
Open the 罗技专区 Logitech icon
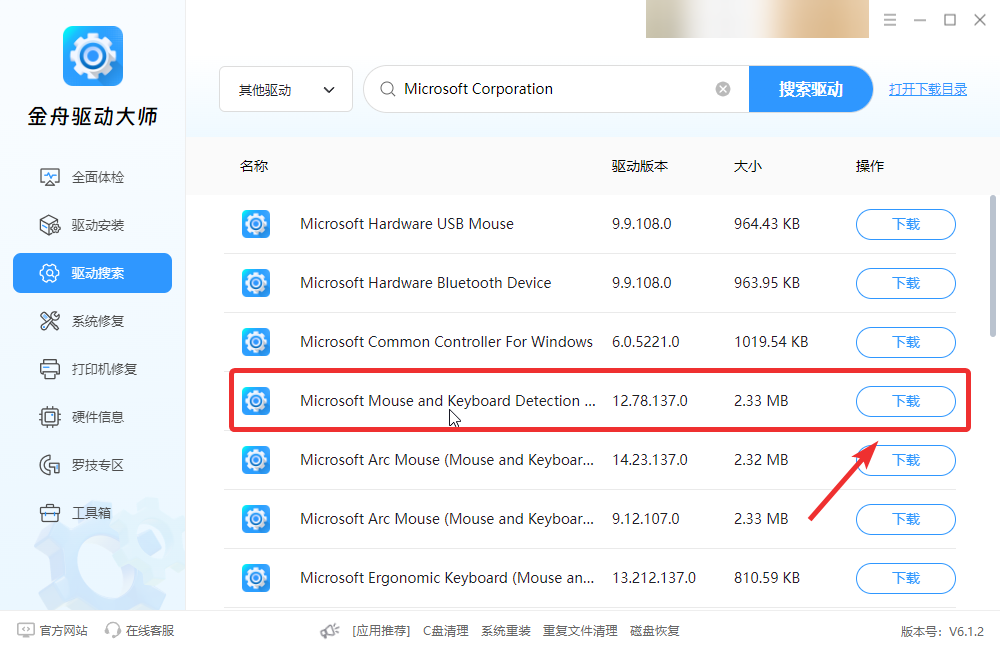(x=50, y=465)
